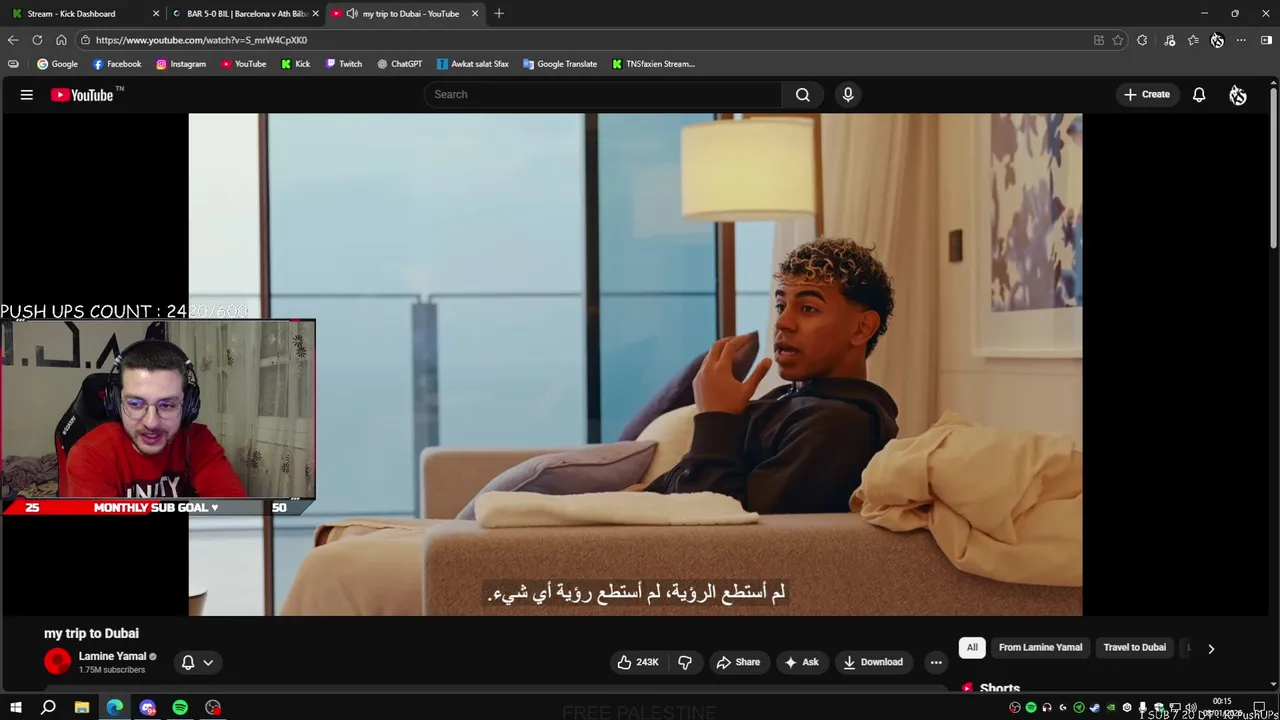Add this page to favorites star
Viewport: 1280px width, 720px height.
[1118, 40]
